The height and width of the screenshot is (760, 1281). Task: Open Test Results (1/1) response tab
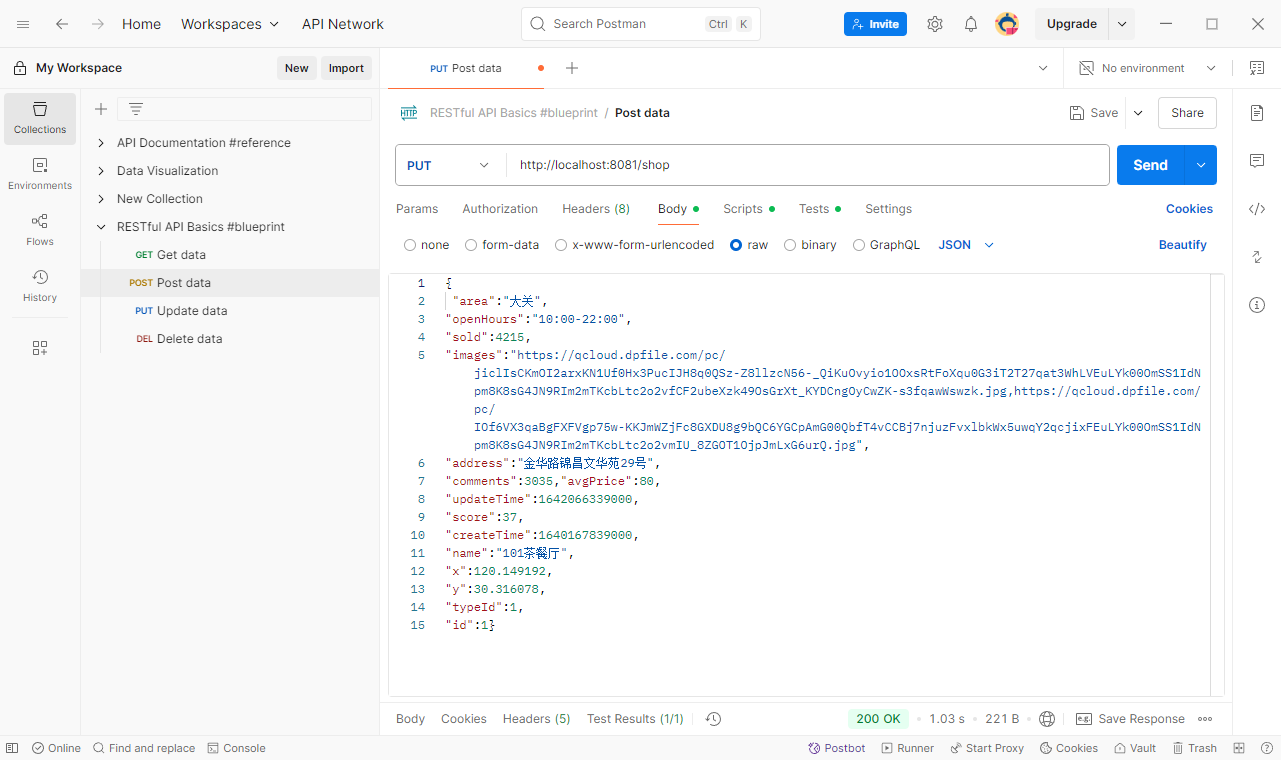click(635, 719)
